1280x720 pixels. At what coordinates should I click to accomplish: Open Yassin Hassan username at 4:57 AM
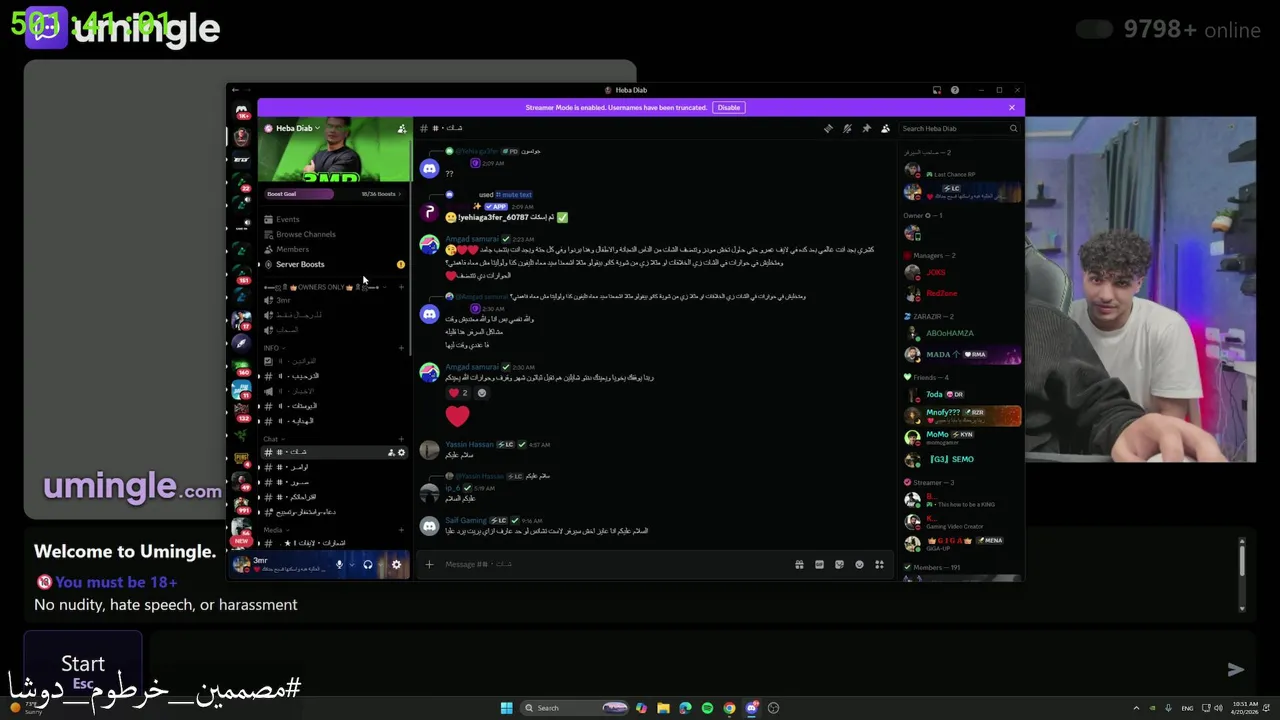pyautogui.click(x=469, y=444)
